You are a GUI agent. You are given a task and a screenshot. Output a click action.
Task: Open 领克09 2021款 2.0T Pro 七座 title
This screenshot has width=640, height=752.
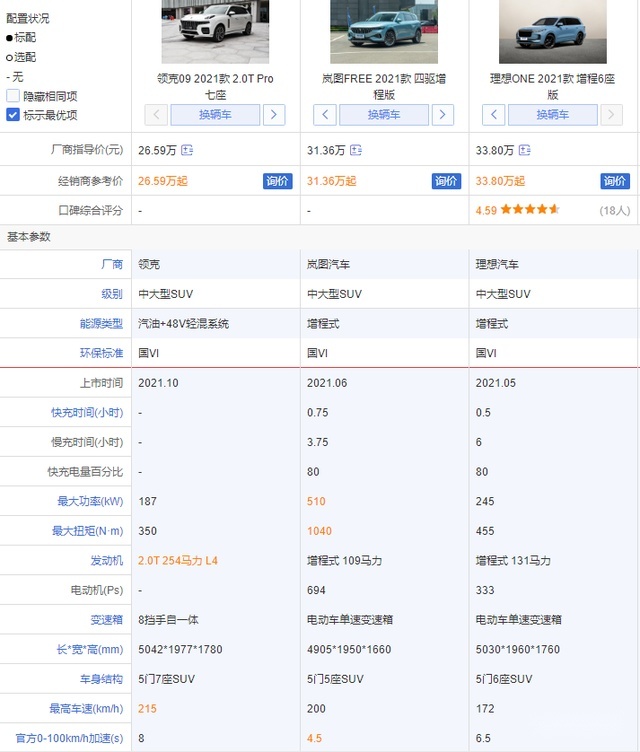pos(215,86)
